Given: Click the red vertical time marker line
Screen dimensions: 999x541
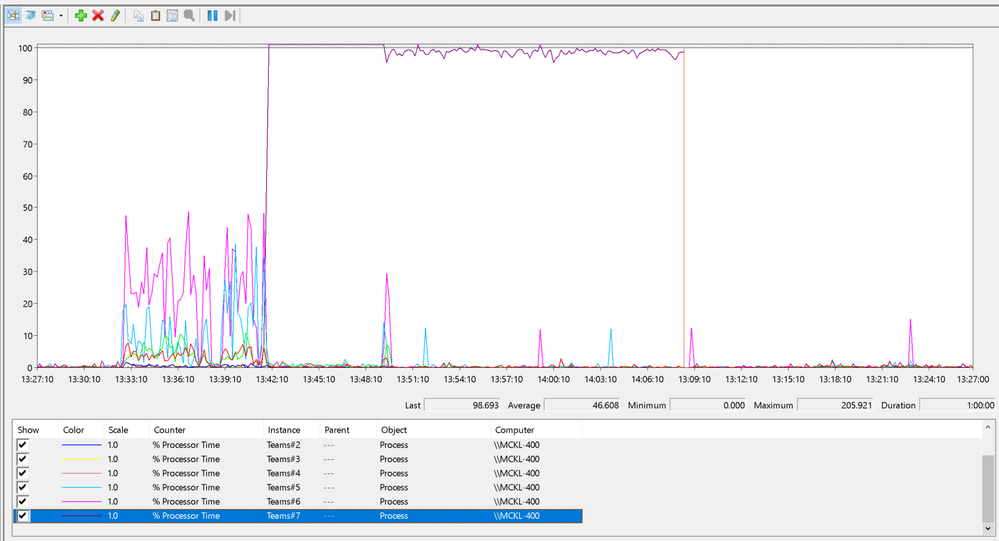Looking at the screenshot, I should coord(684,207).
